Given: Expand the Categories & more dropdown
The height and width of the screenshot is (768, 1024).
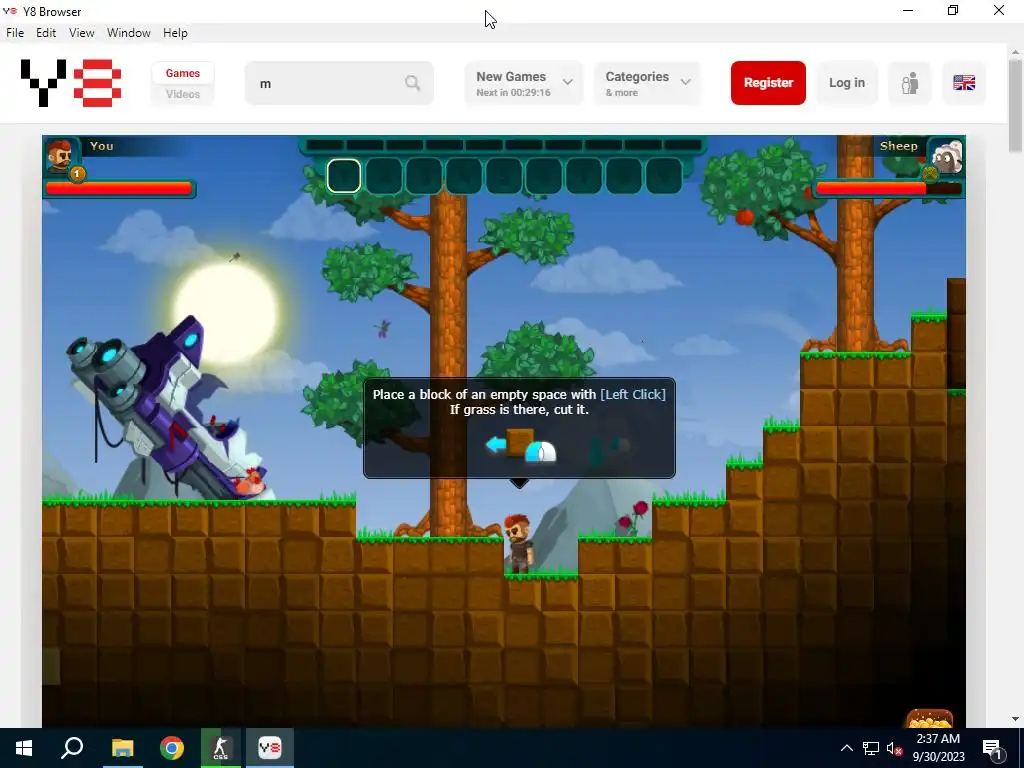Looking at the screenshot, I should tap(647, 83).
